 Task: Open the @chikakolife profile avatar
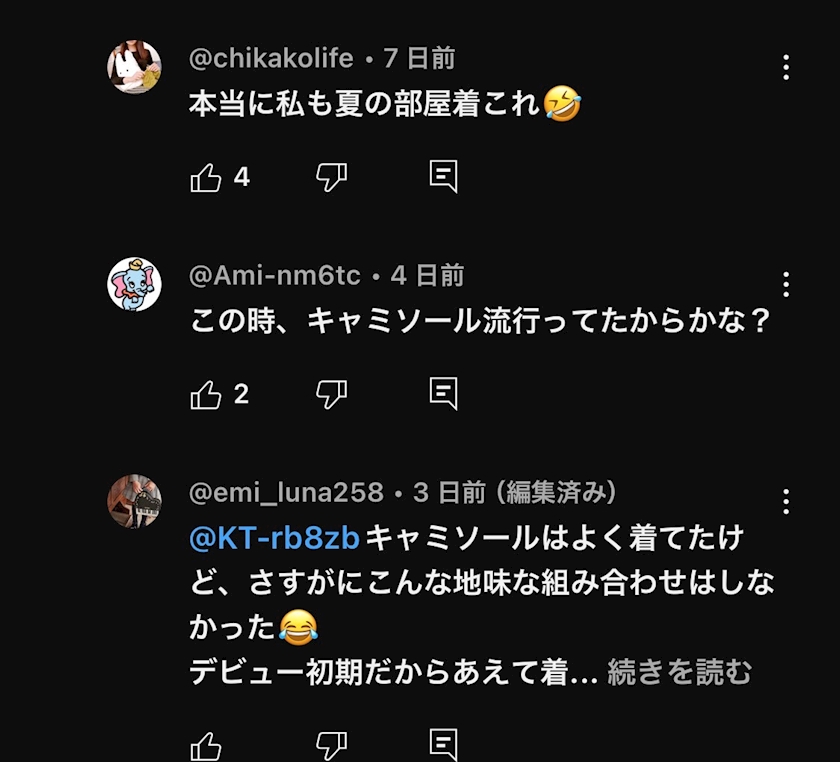[x=134, y=67]
